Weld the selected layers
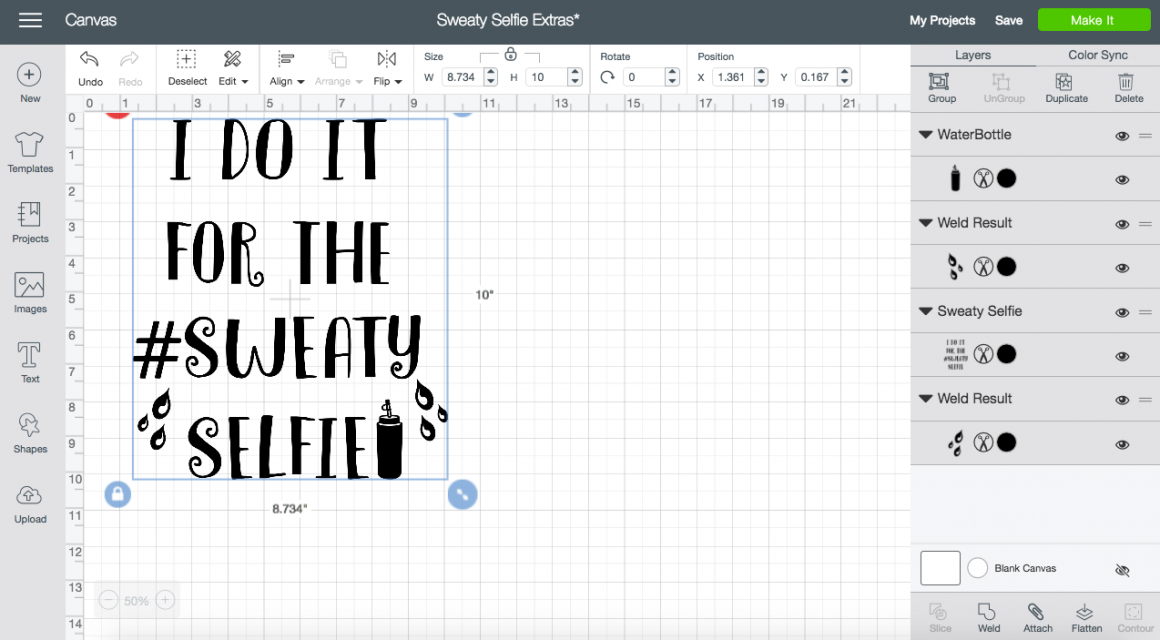Viewport: 1160px width, 640px height. pyautogui.click(x=988, y=618)
